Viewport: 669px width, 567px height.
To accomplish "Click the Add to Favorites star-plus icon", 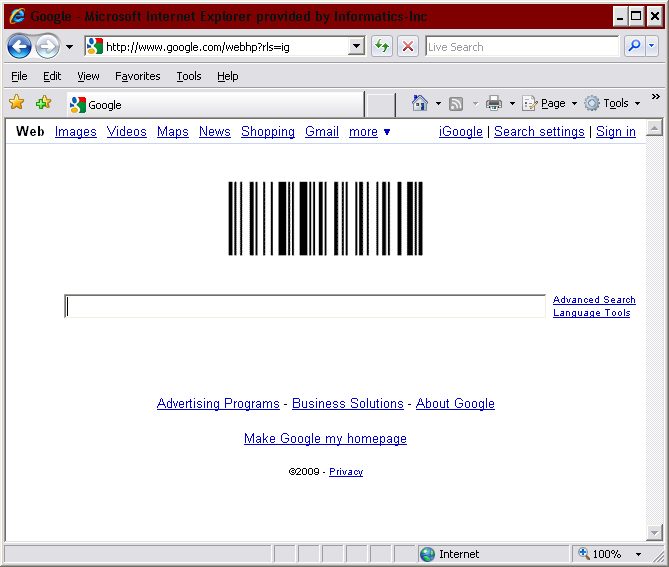I will 44,102.
